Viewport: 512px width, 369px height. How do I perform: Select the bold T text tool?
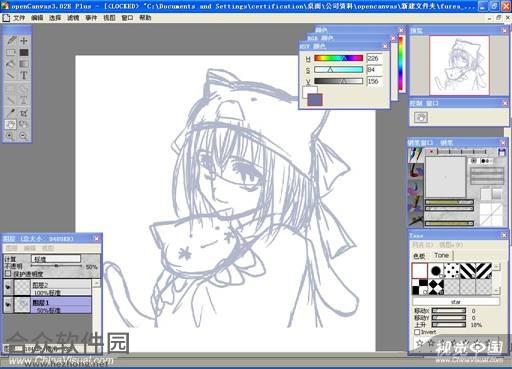tap(24, 75)
